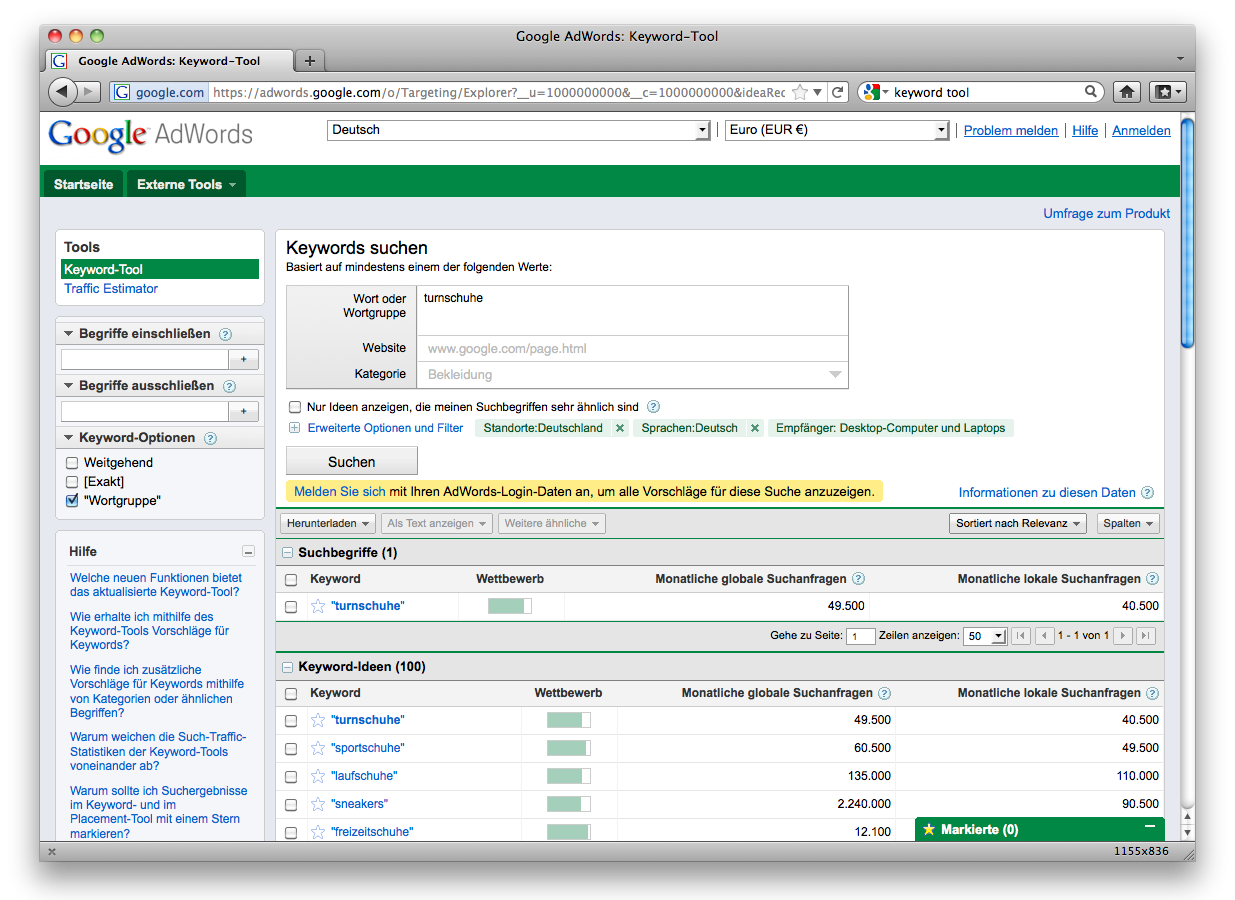Image resolution: width=1235 pixels, height=900 pixels.
Task: Go to the Startseite tab
Action: tap(83, 184)
